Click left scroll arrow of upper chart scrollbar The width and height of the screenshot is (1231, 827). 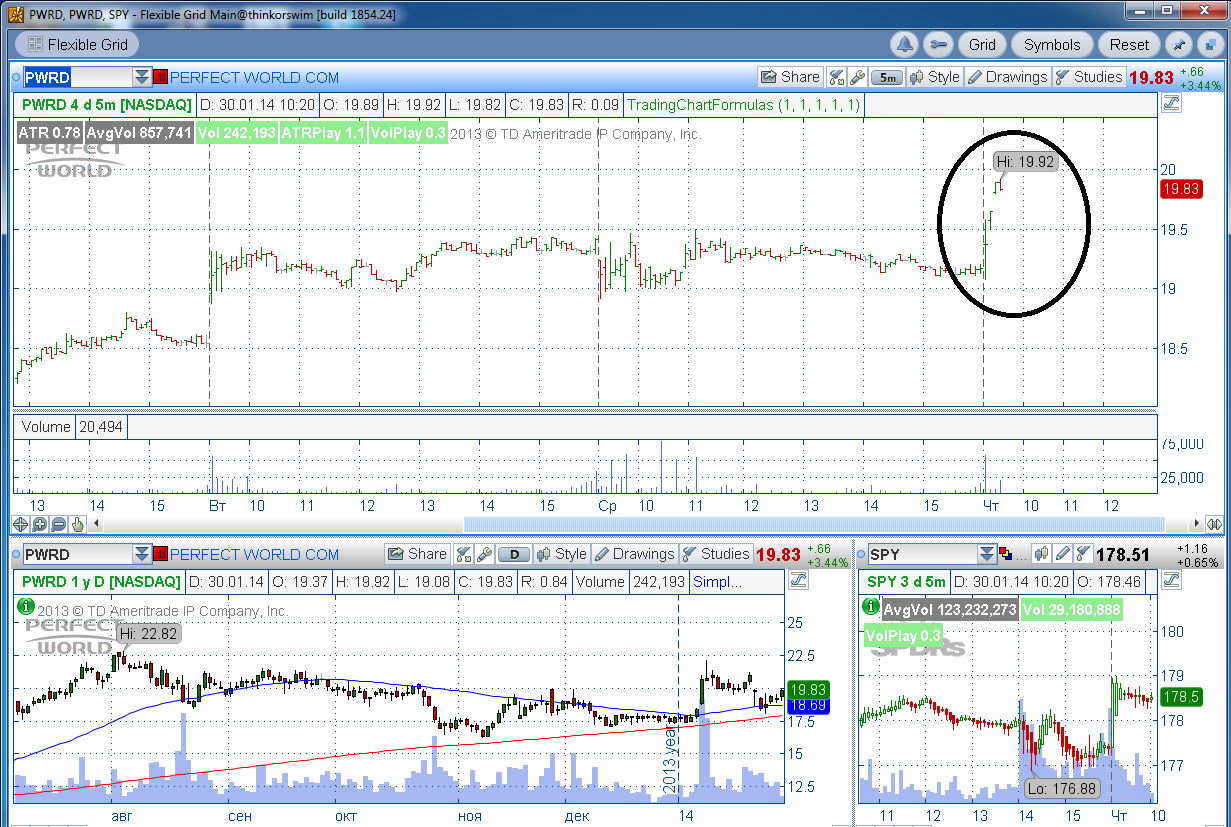click(x=97, y=524)
